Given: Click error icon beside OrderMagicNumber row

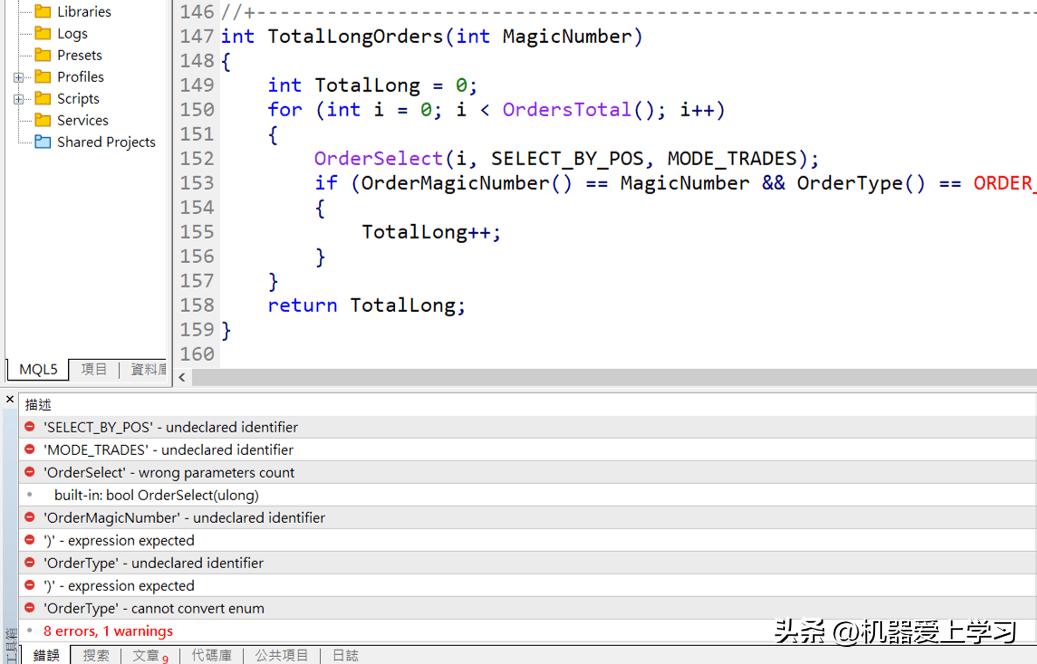Looking at the screenshot, I should (30, 517).
